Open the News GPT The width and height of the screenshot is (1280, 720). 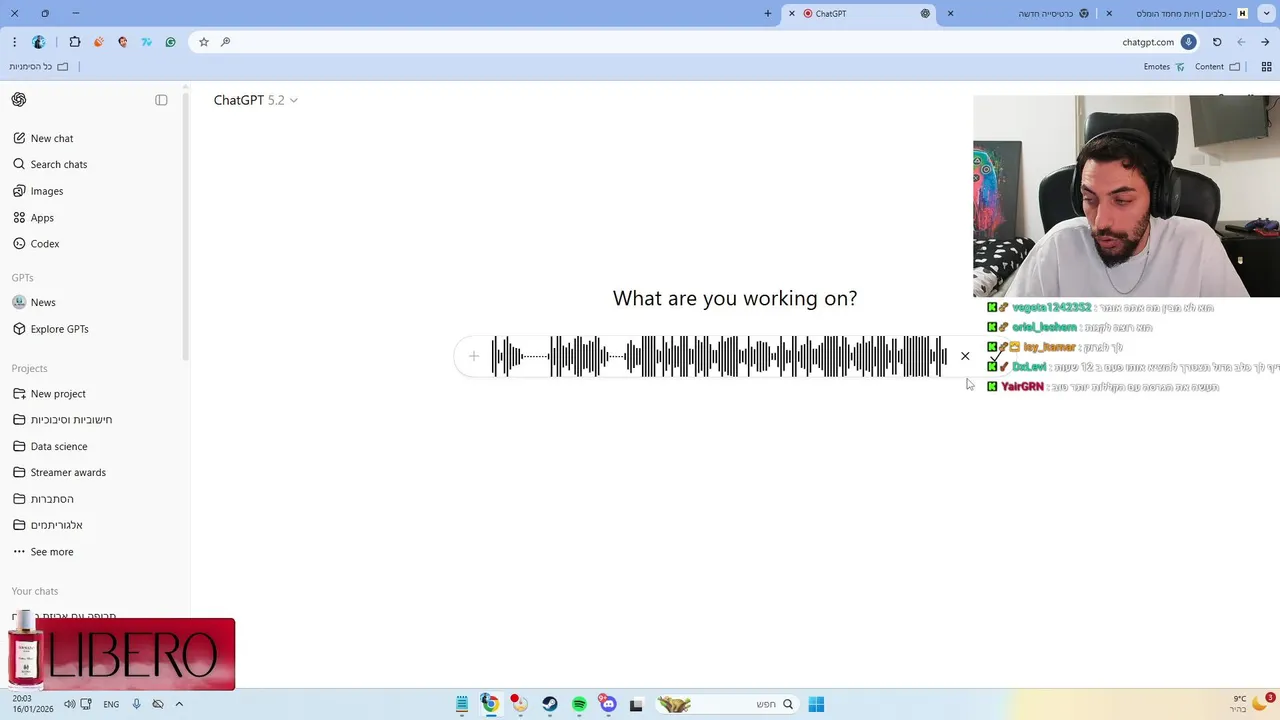pos(34,302)
